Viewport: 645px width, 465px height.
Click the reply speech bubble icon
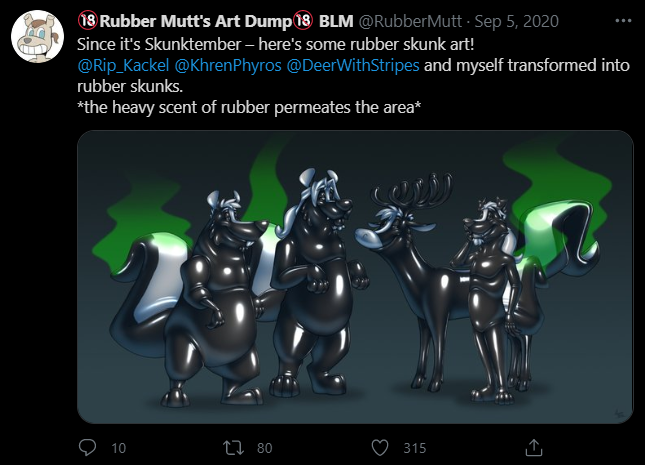(x=87, y=447)
